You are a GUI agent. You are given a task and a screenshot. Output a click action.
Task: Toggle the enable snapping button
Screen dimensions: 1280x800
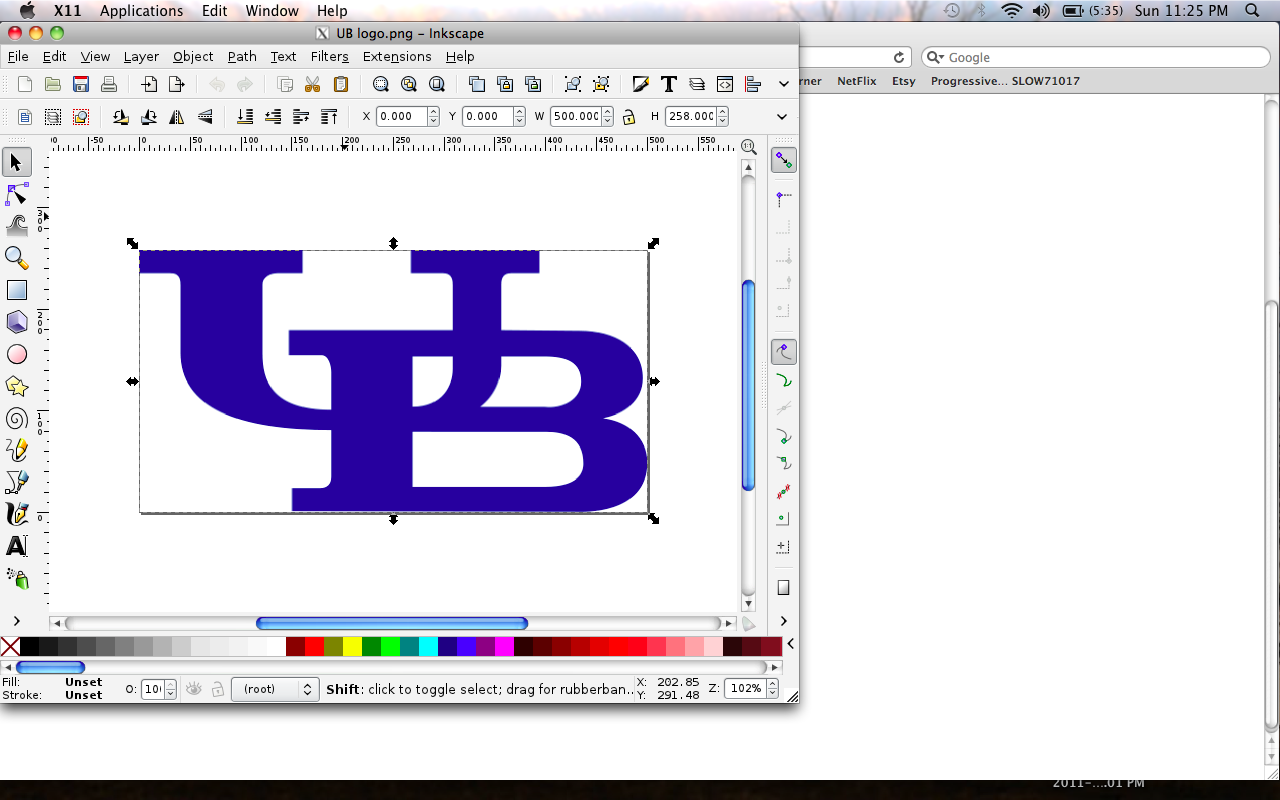click(x=784, y=160)
